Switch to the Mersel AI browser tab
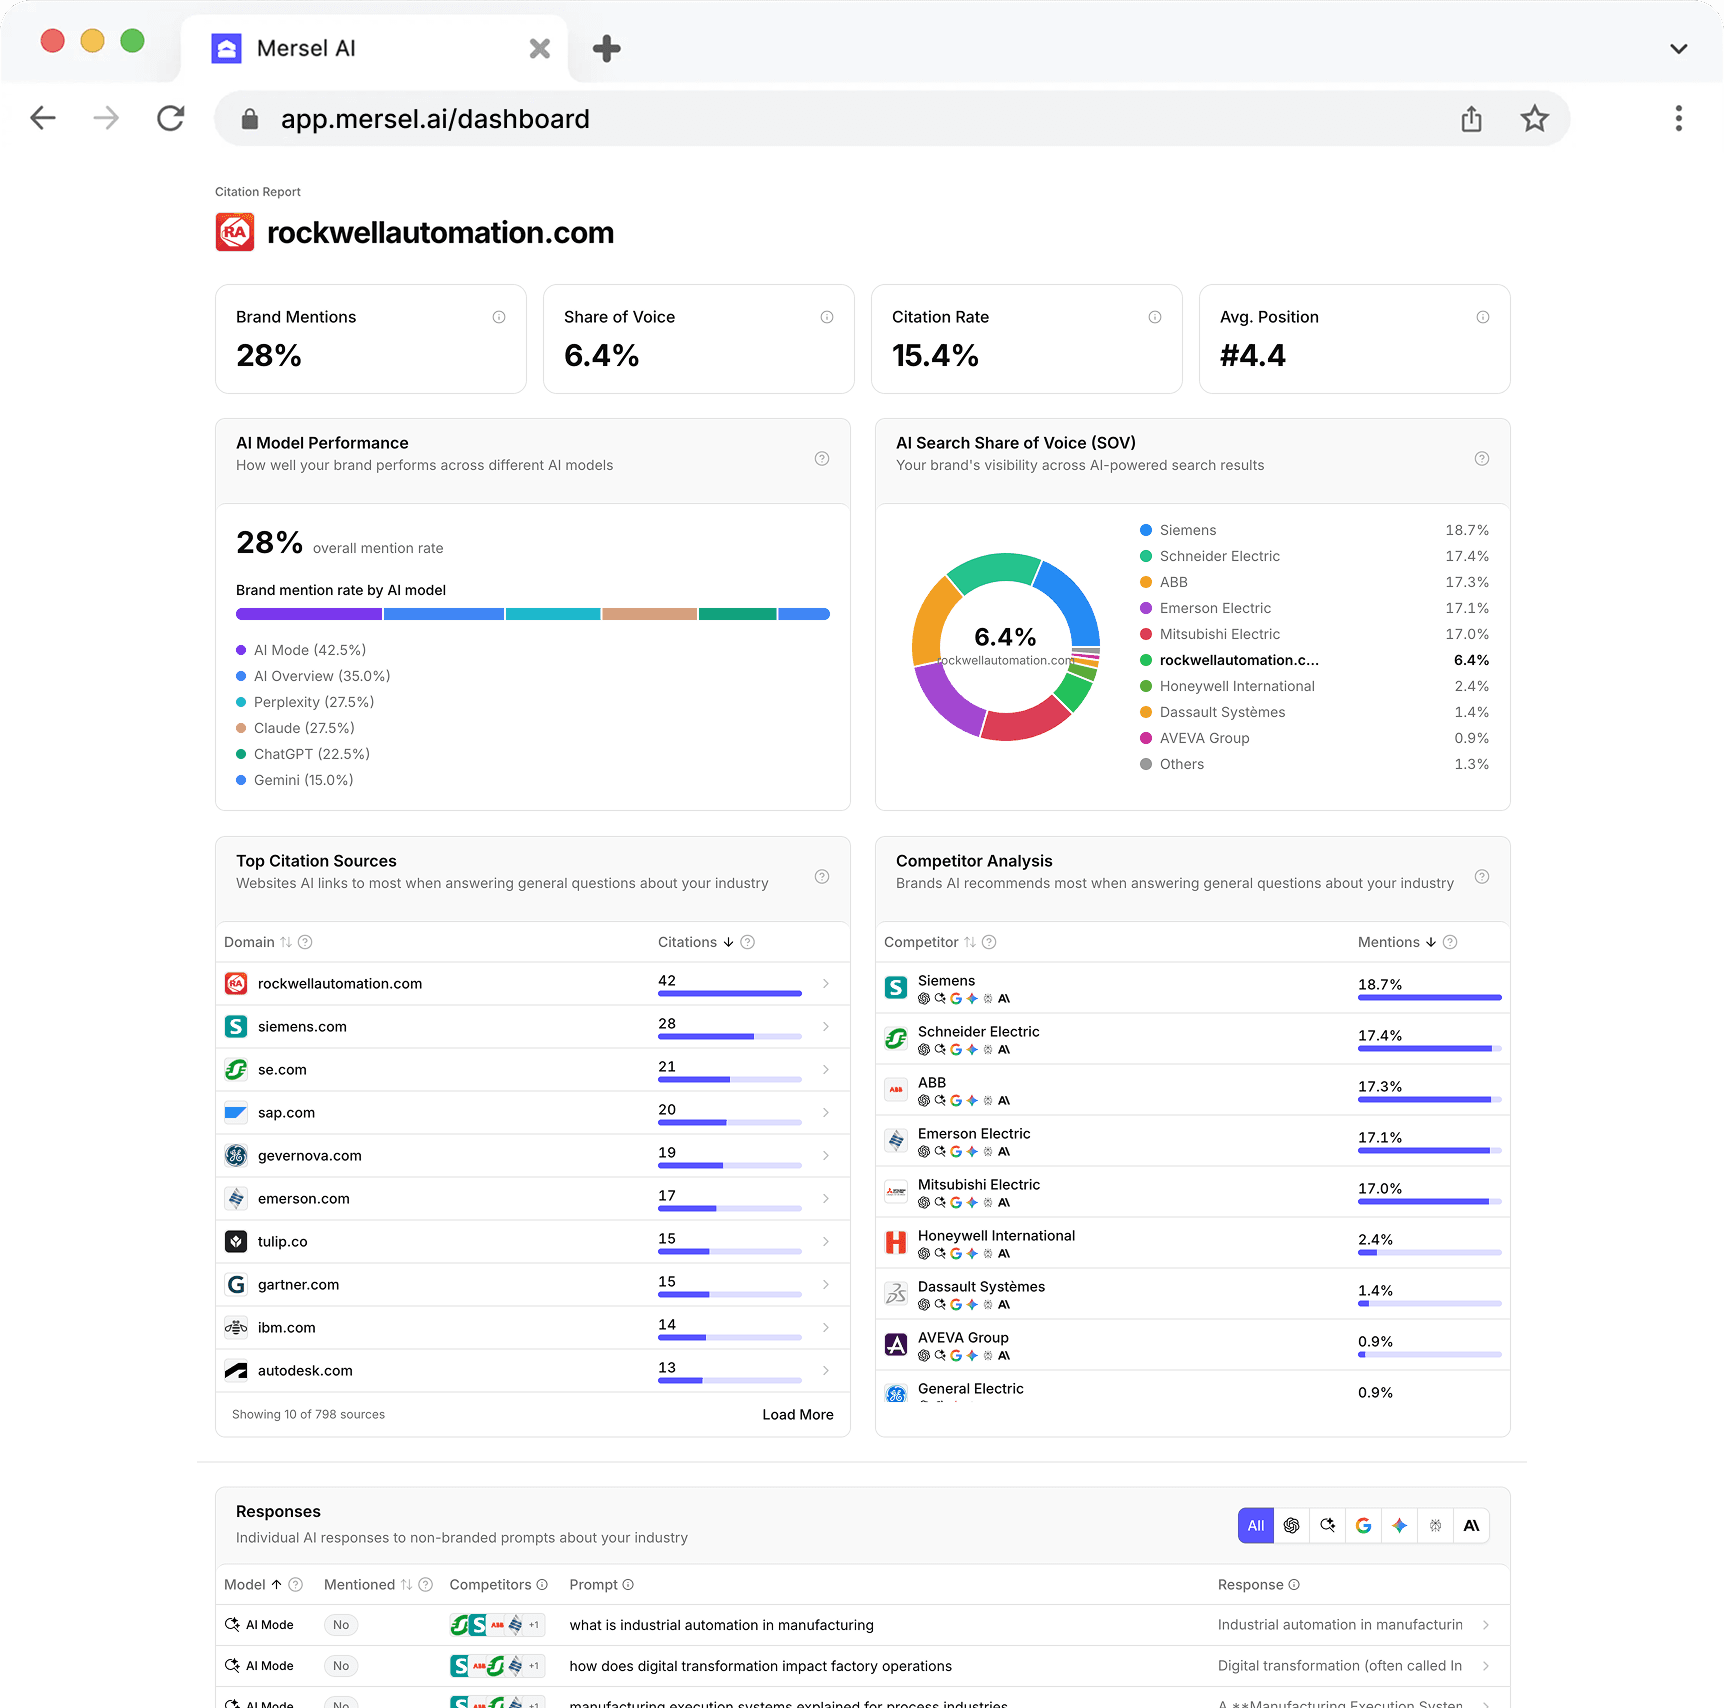The height and width of the screenshot is (1708, 1724). pyautogui.click(x=375, y=48)
